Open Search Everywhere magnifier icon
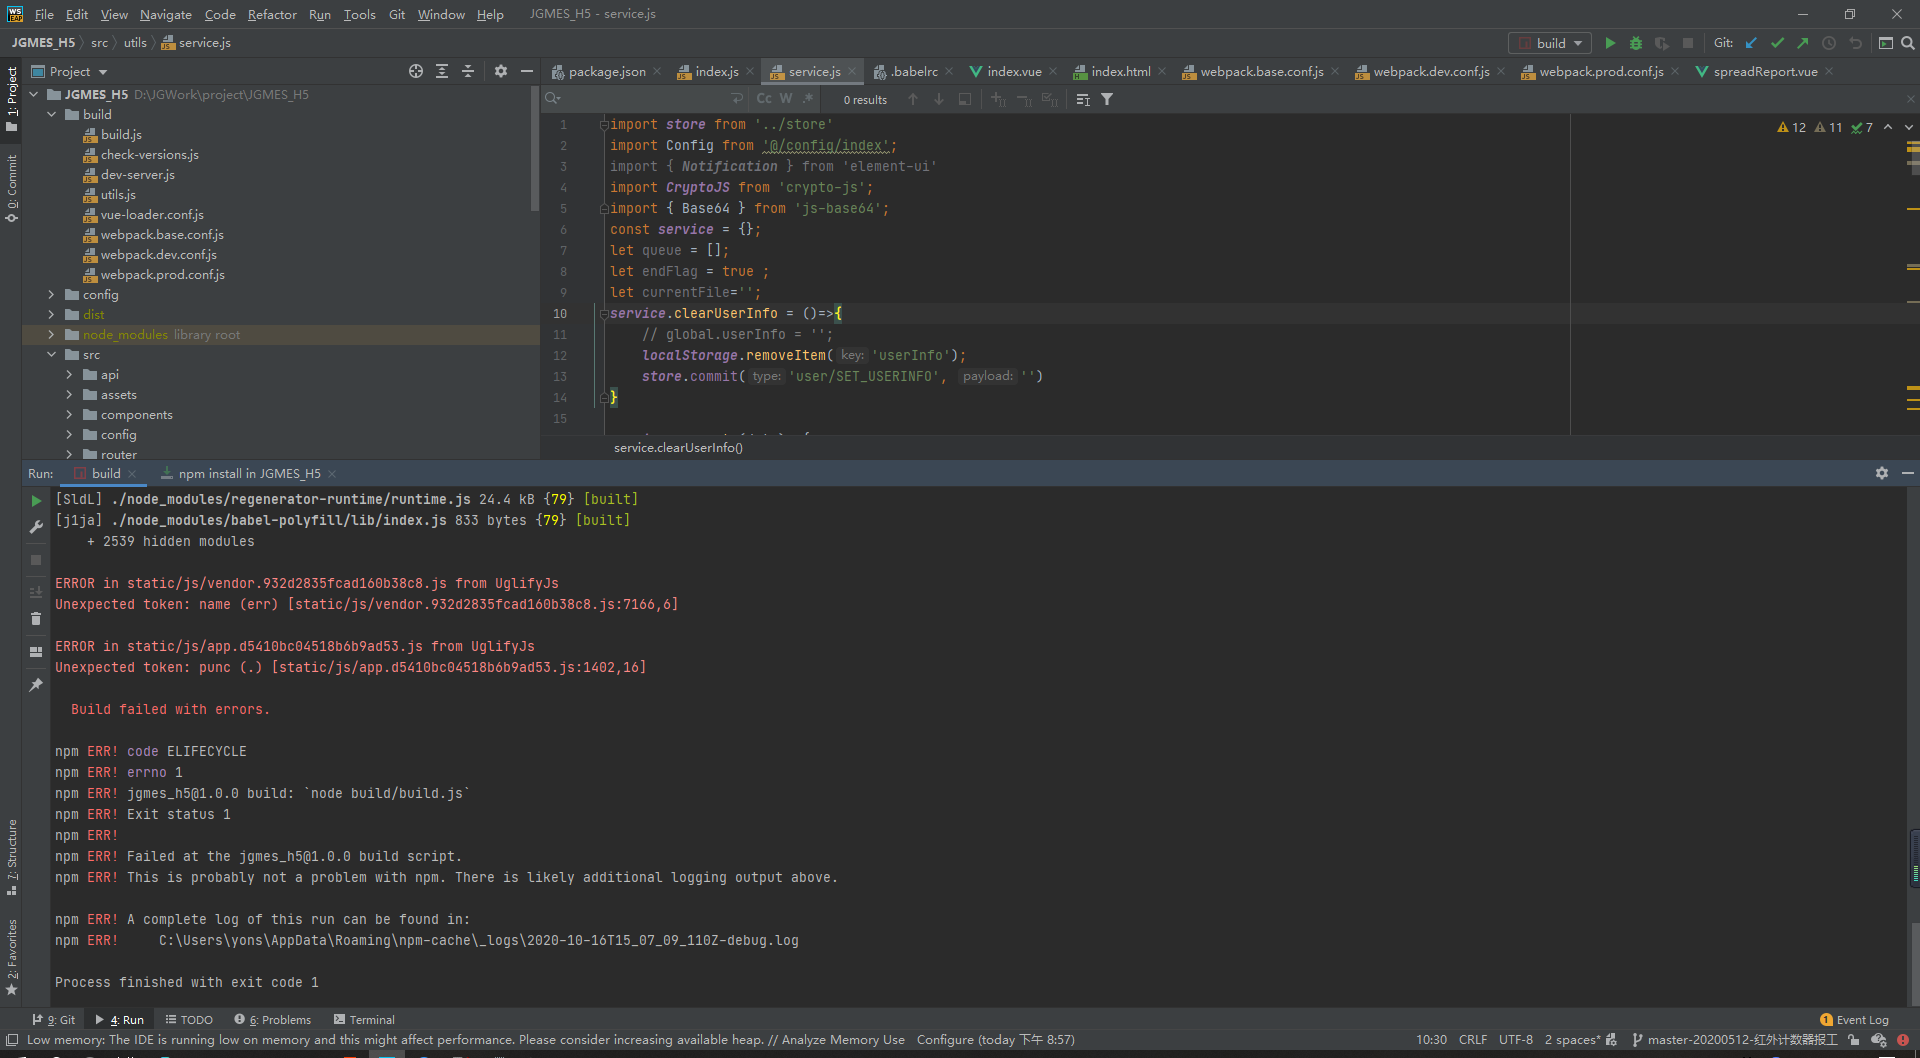The image size is (1920, 1058). 1907,43
